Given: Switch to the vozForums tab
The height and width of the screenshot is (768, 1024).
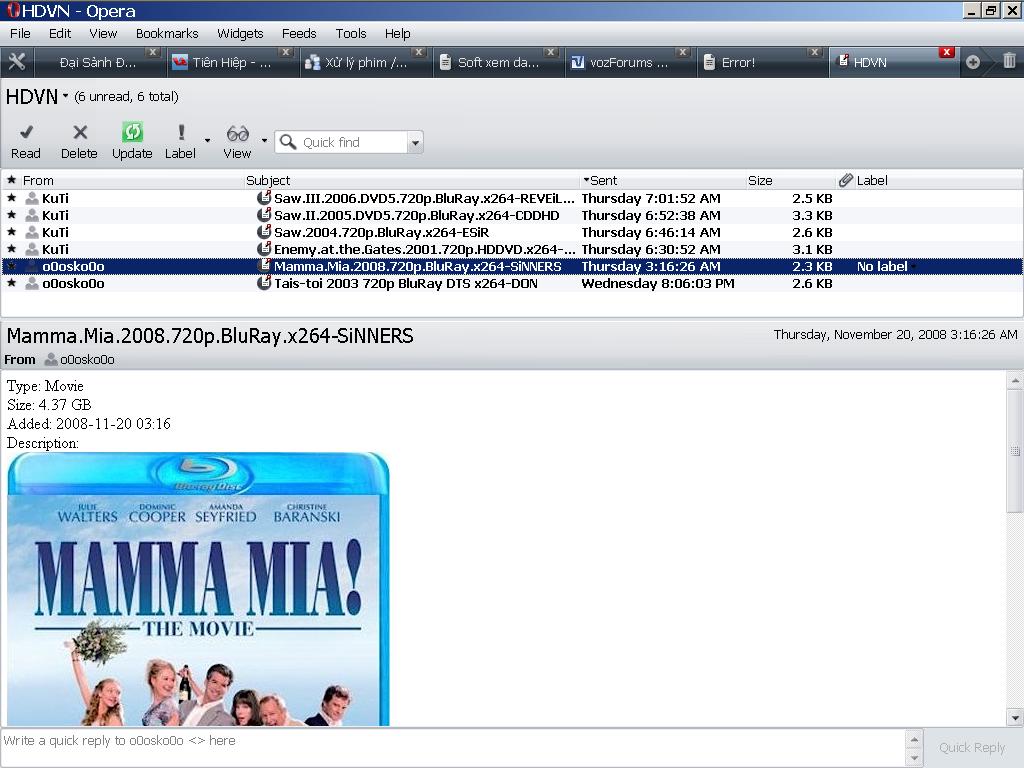Looking at the screenshot, I should click(x=628, y=62).
